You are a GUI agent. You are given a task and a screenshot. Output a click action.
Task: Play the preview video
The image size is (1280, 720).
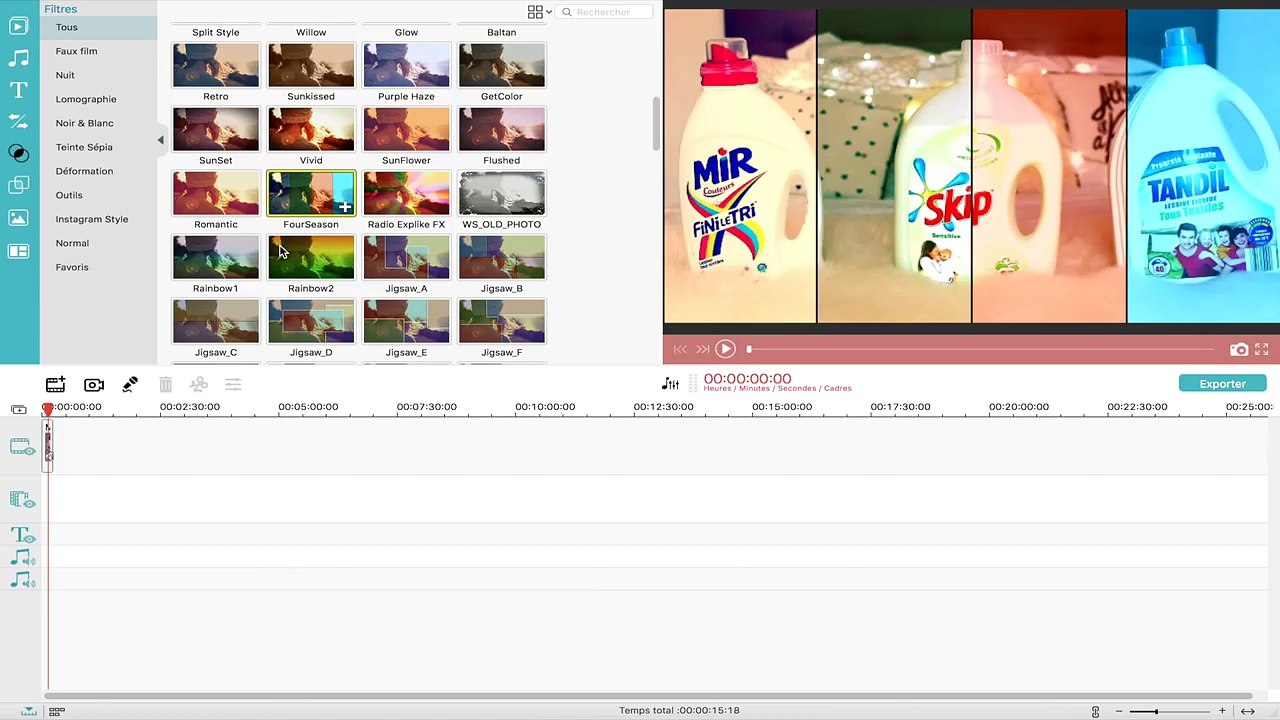point(725,349)
